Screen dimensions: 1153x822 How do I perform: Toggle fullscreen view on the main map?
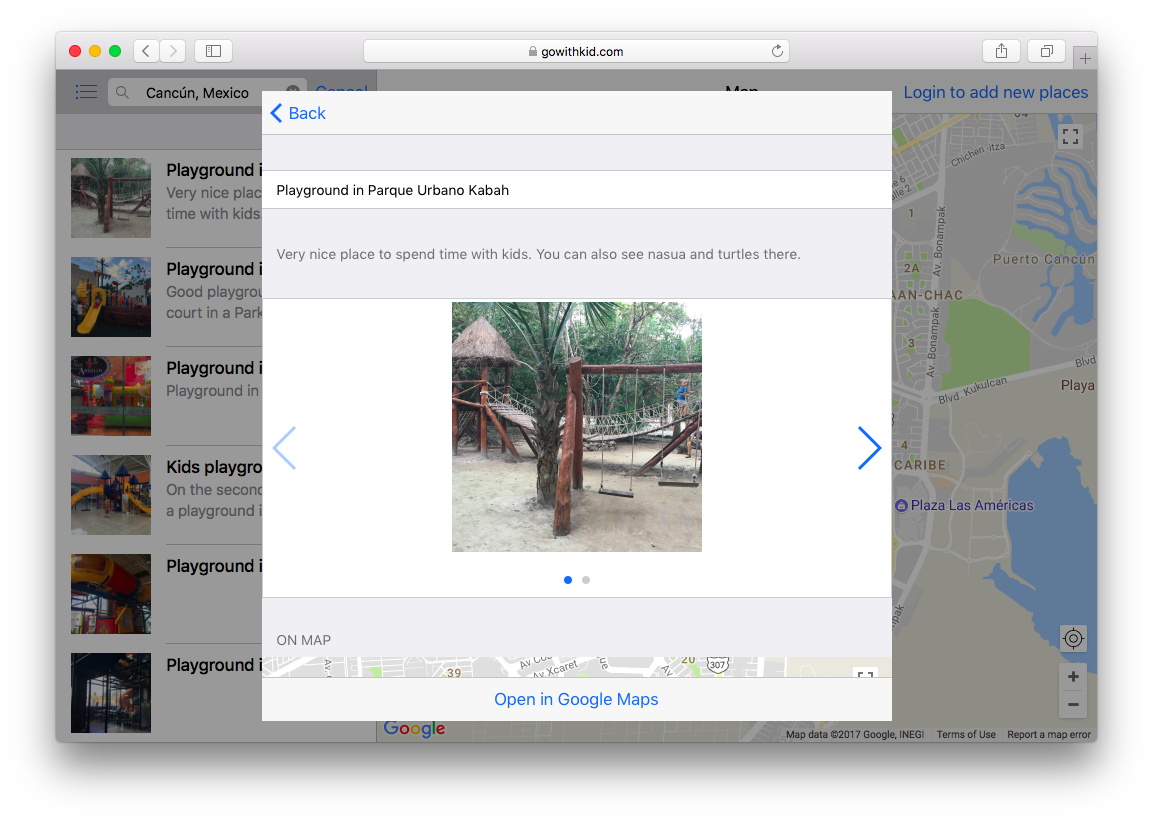(1071, 136)
